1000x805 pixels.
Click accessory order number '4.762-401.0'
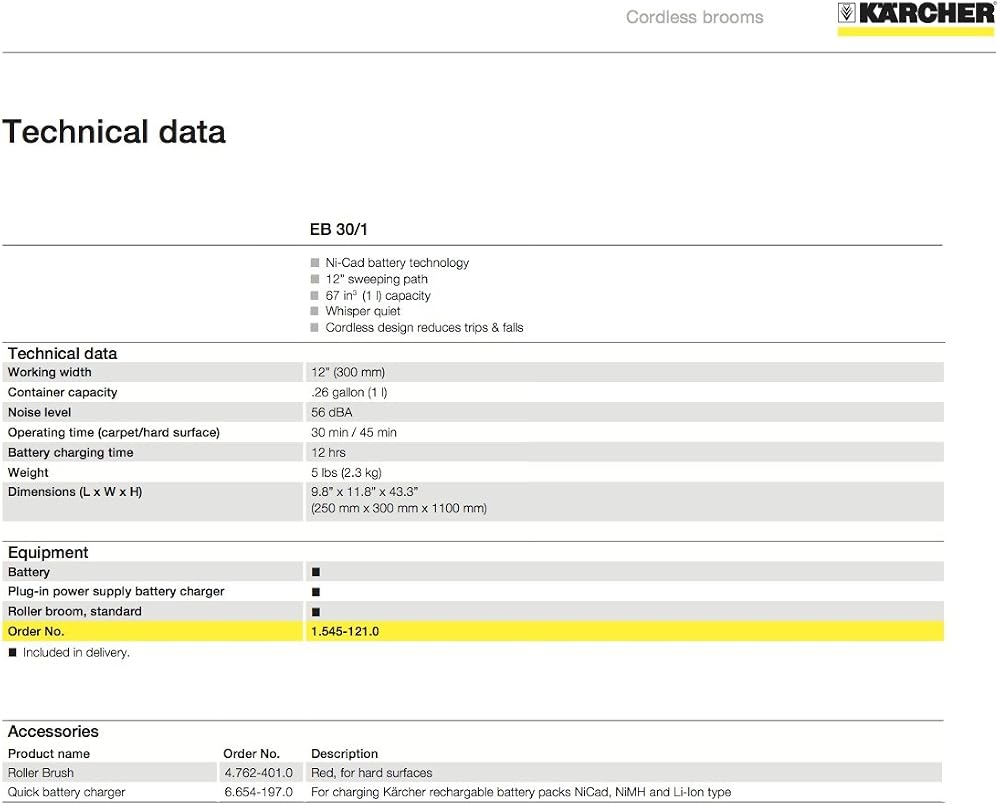click(258, 773)
